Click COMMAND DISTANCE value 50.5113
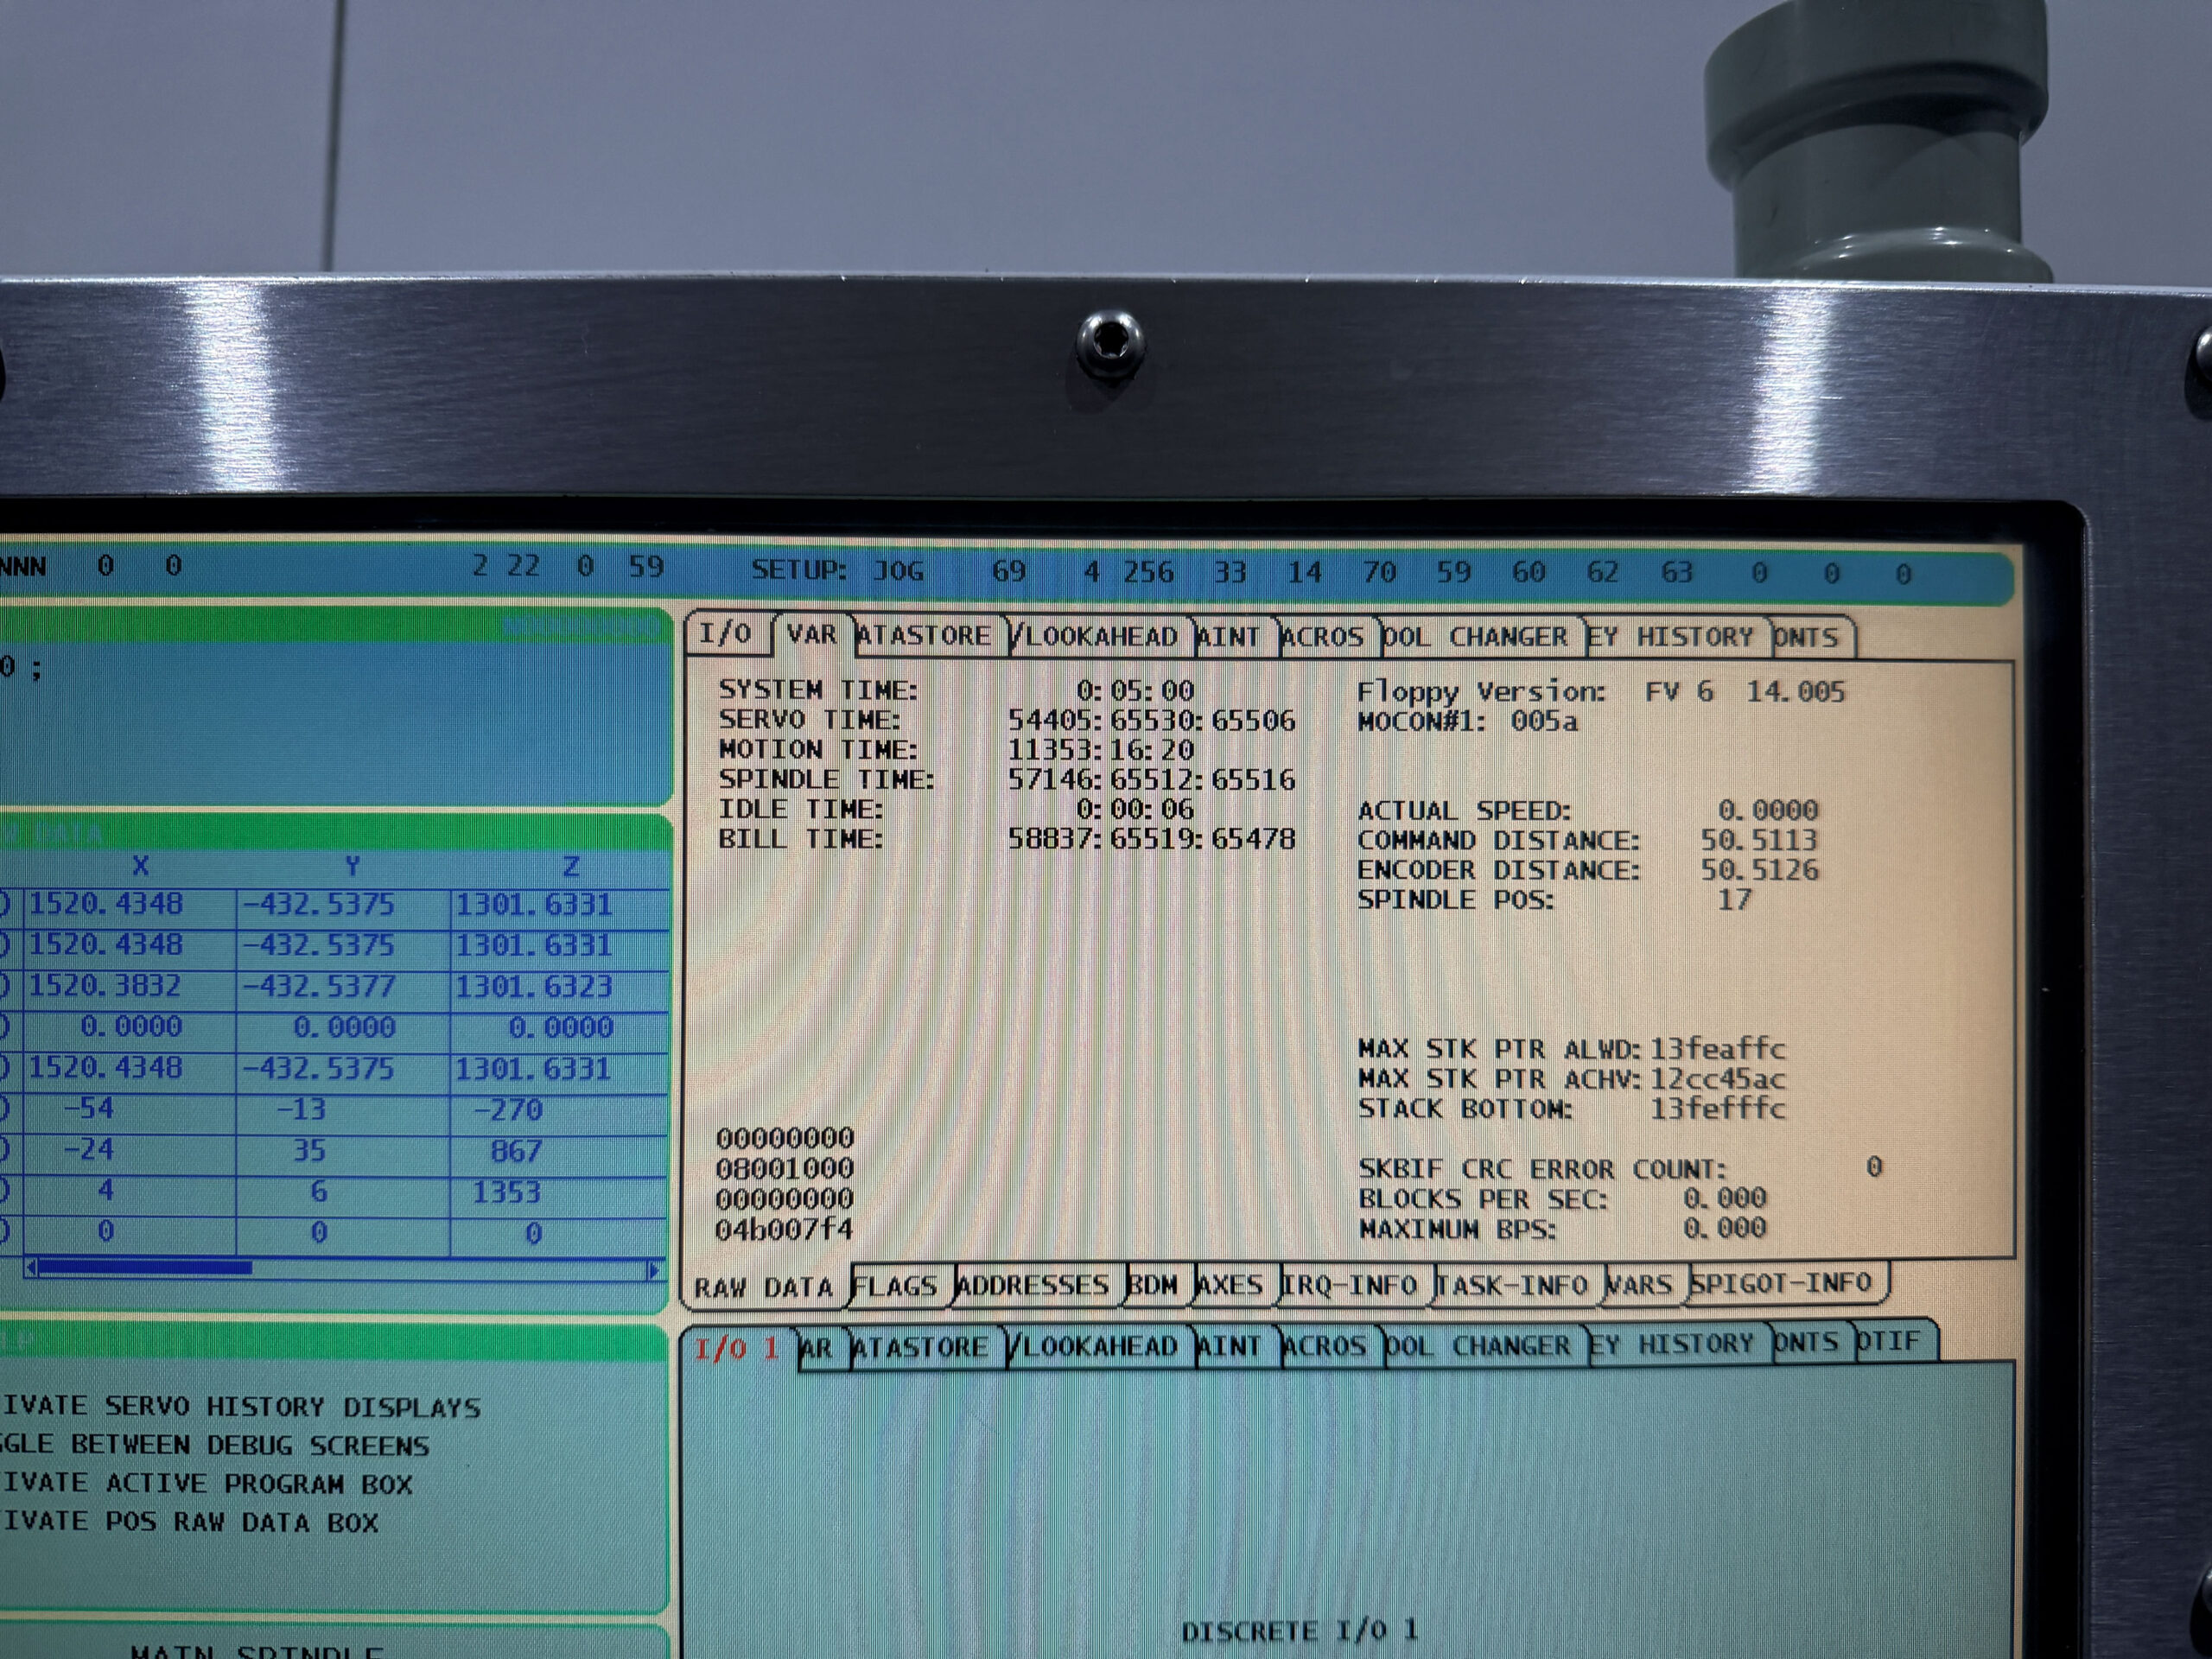The image size is (2212, 1659). (x=1759, y=840)
